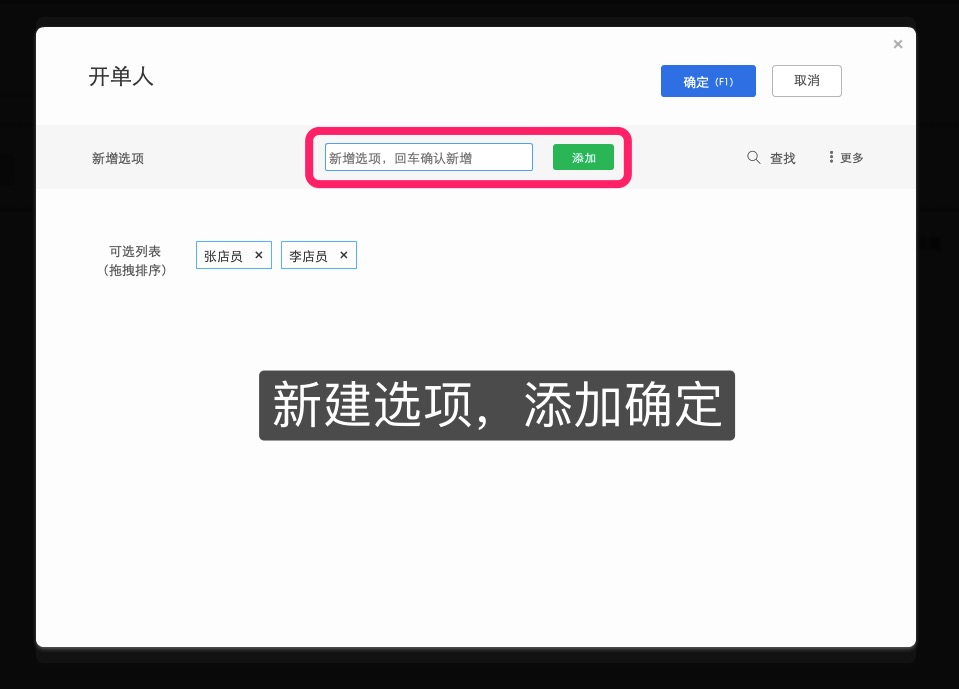Remove 张店员 with its x icon
The width and height of the screenshot is (959, 689).
click(259, 255)
